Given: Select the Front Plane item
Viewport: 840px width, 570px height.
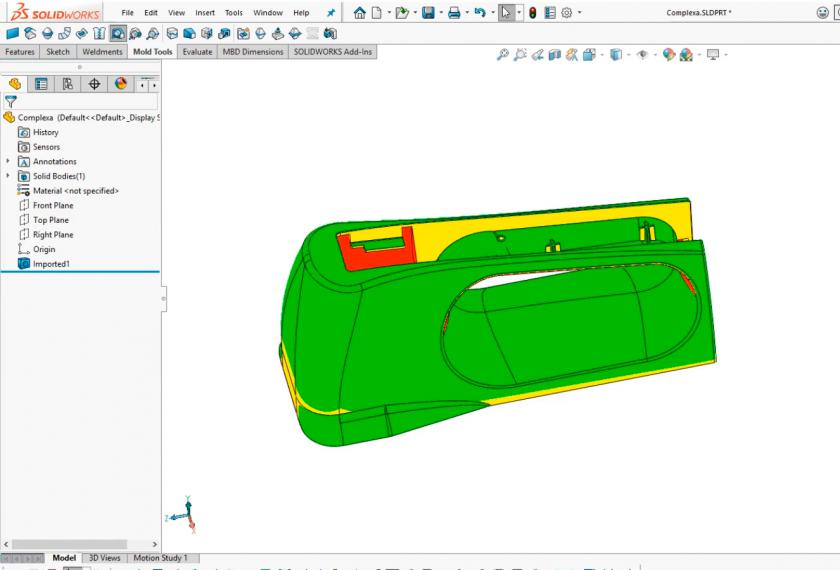Looking at the screenshot, I should [53, 205].
